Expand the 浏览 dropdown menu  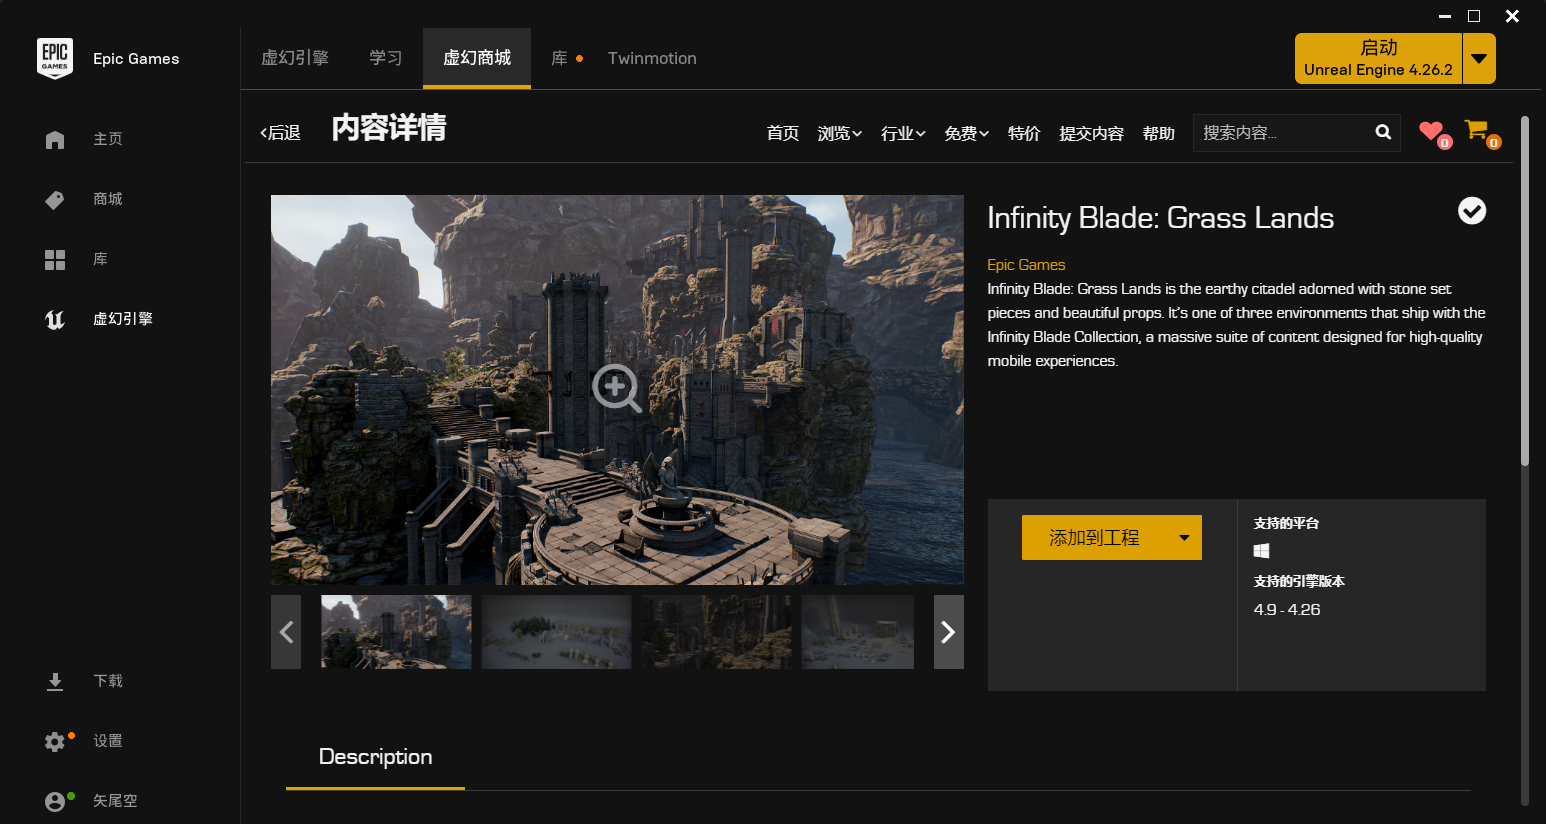(x=839, y=132)
